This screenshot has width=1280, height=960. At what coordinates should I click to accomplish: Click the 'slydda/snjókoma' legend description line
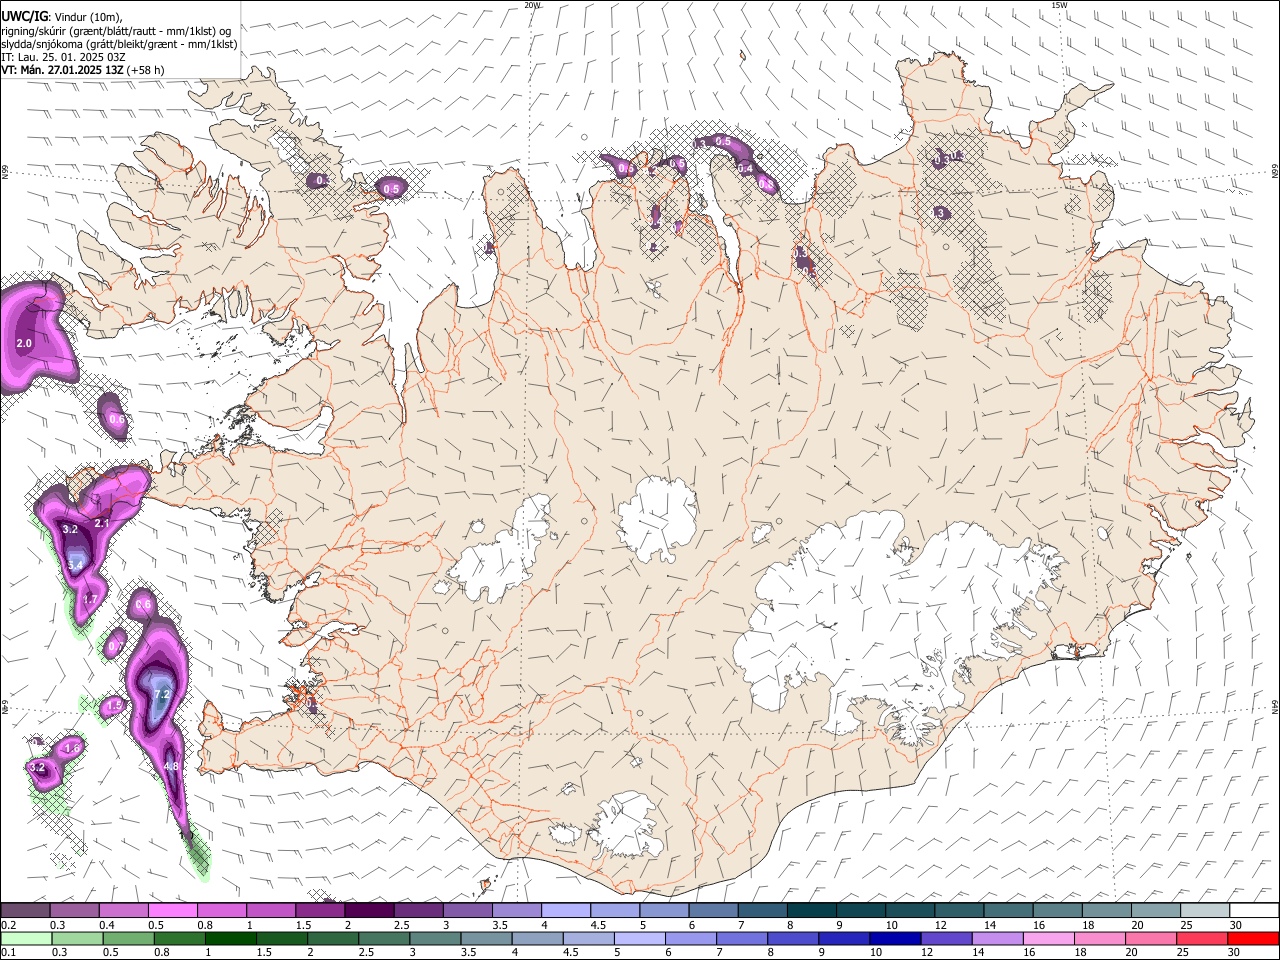pos(119,44)
